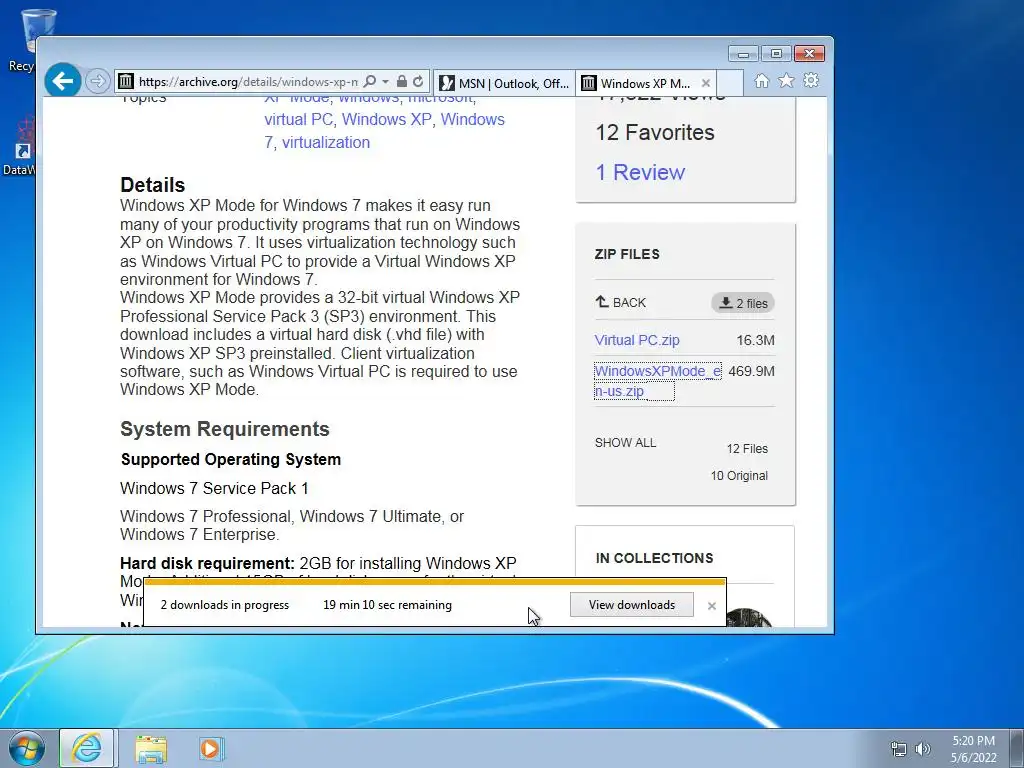Open Windows Explorer from taskbar

(x=151, y=748)
